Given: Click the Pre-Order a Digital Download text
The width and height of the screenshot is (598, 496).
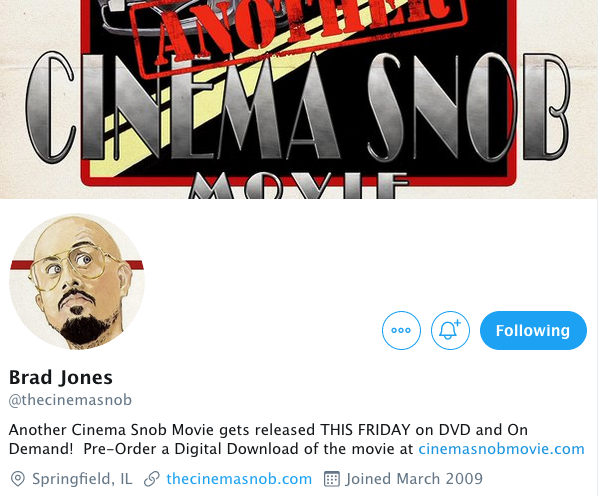Looking at the screenshot, I should 191,449.
